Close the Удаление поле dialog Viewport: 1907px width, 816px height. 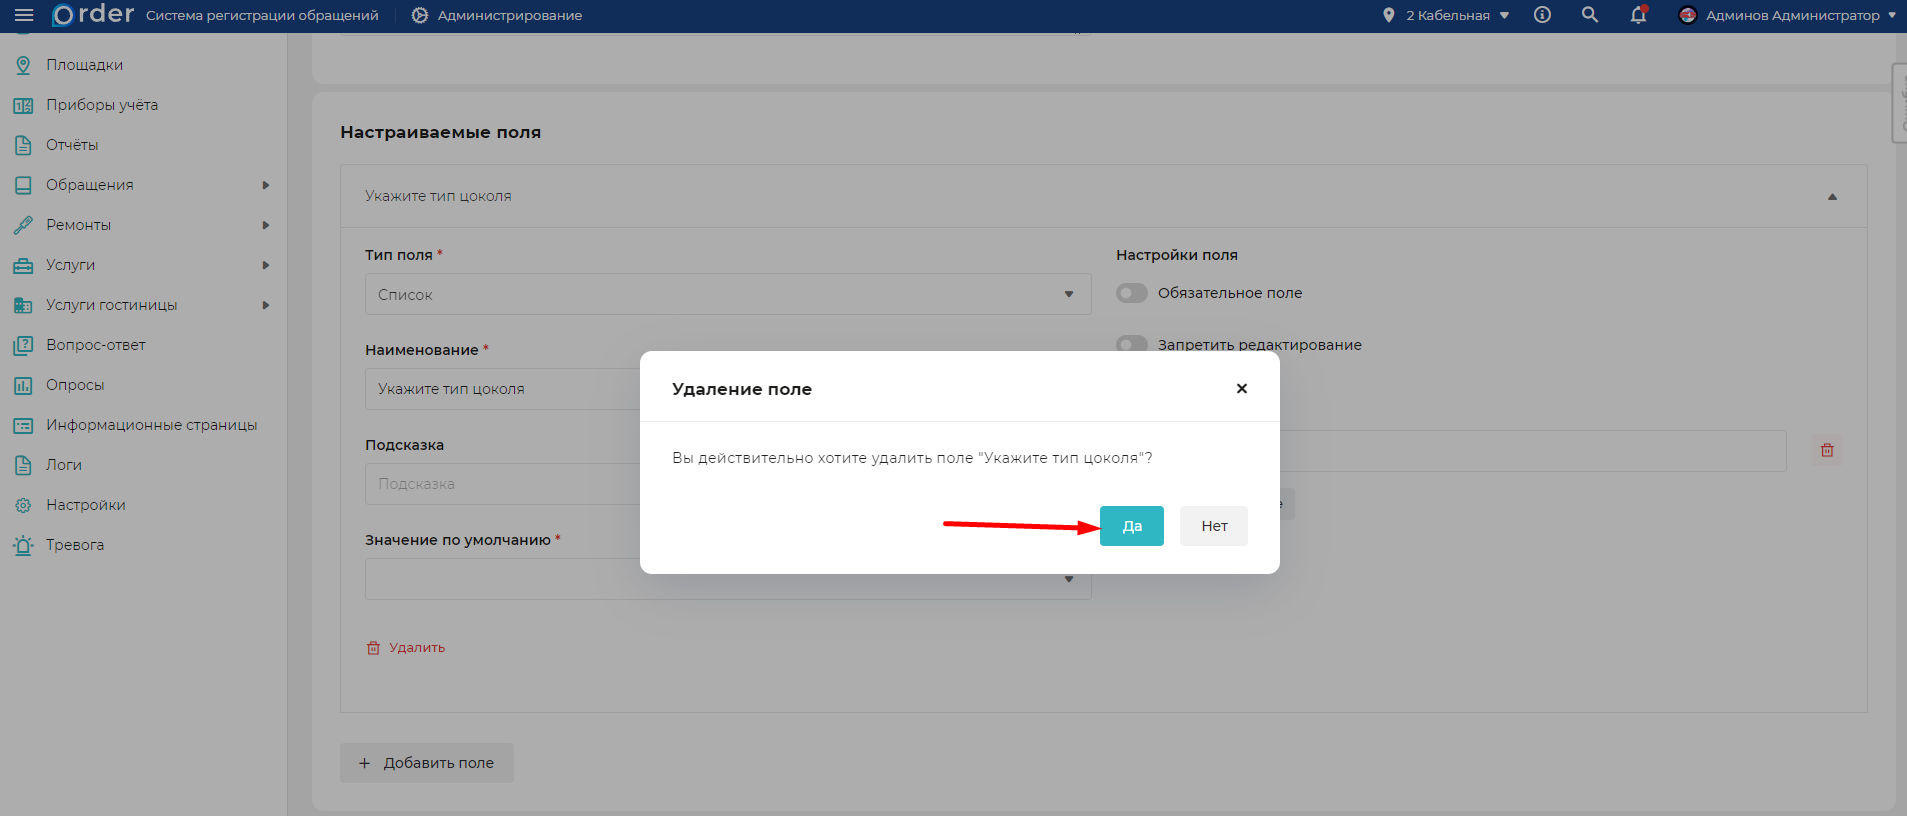(x=1241, y=389)
